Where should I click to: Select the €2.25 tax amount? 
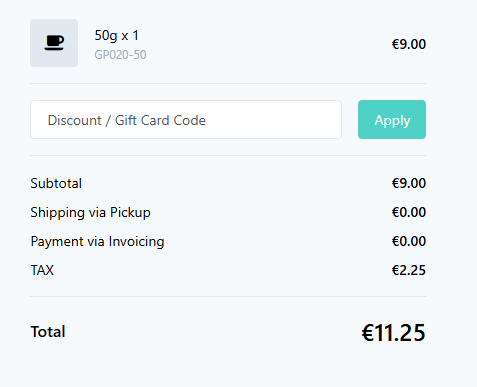[409, 270]
